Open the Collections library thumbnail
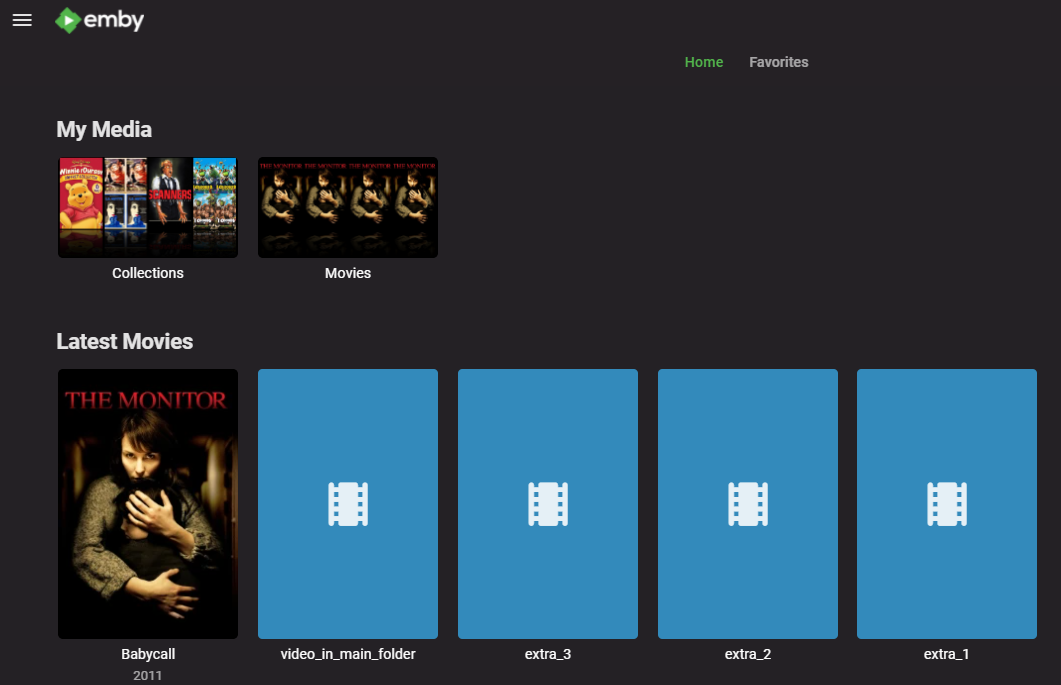Image resolution: width=1061 pixels, height=685 pixels. [x=148, y=207]
